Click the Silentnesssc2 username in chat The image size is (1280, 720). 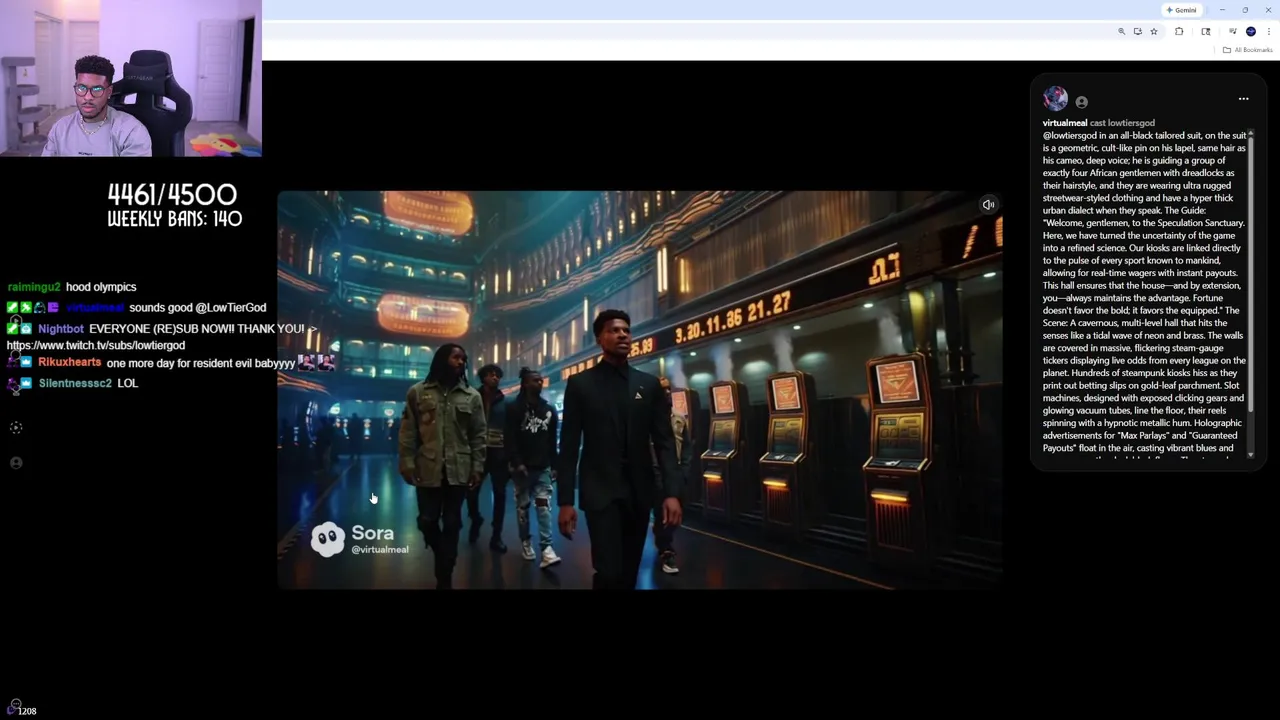pos(75,383)
